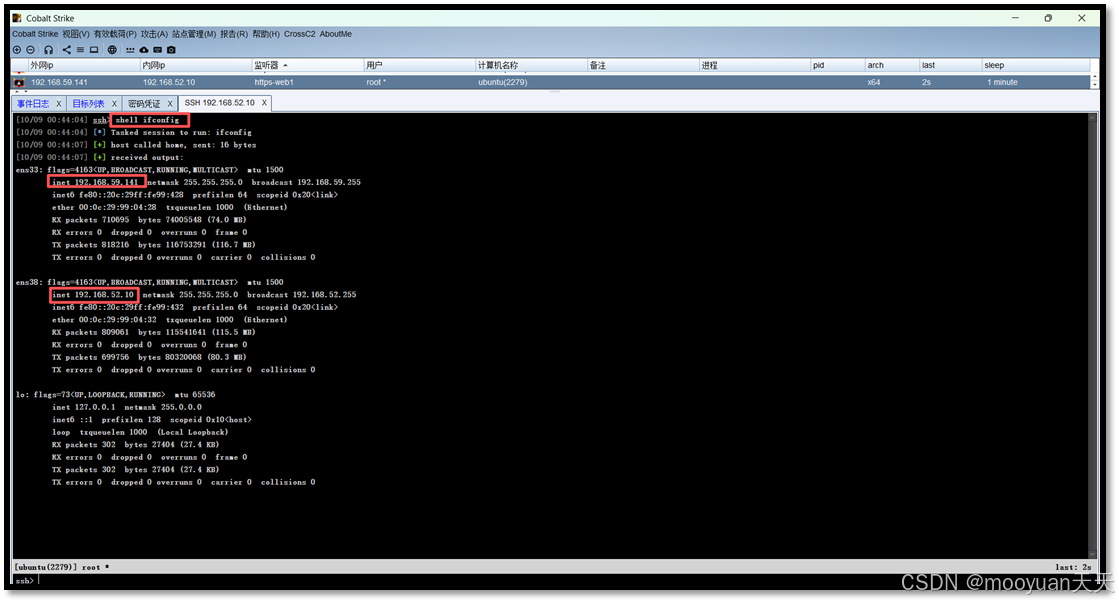Click the ether 00:0c:29:99:04:28 line
1119x603 pixels.
(x=169, y=208)
